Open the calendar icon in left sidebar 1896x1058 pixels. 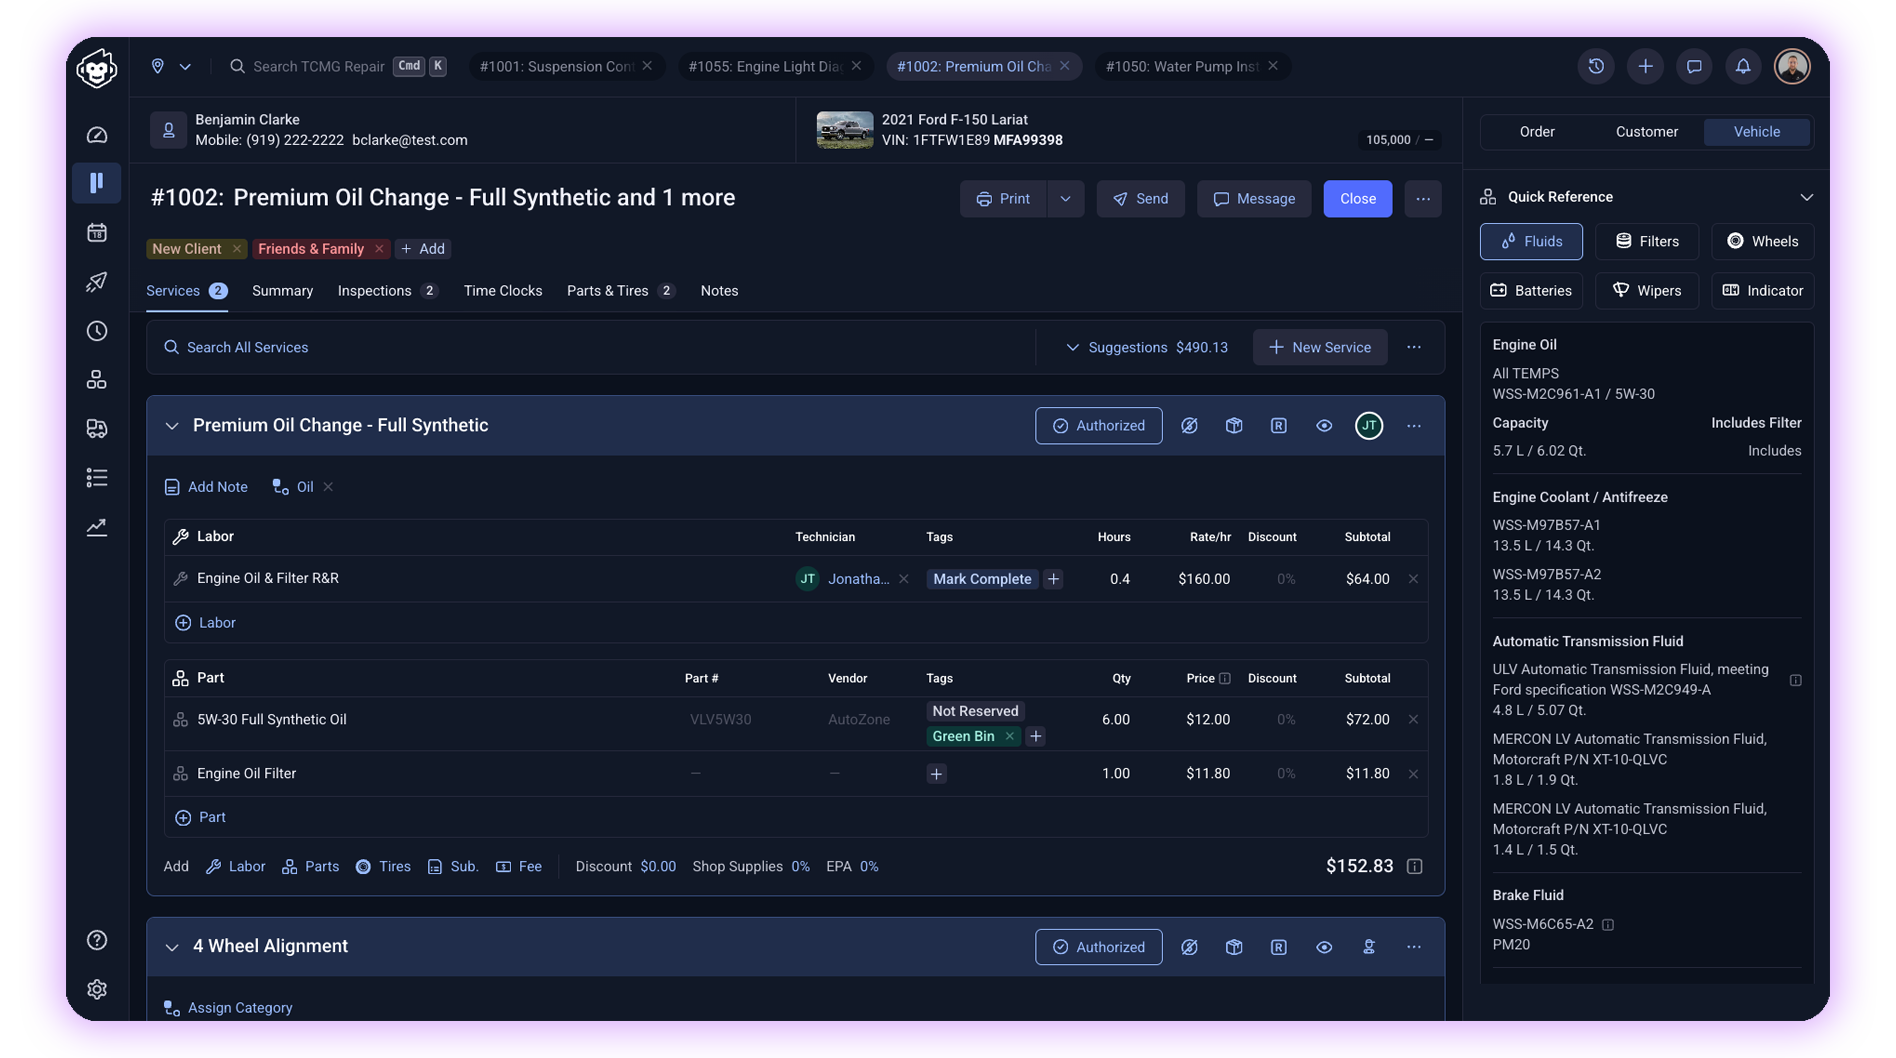(x=97, y=233)
